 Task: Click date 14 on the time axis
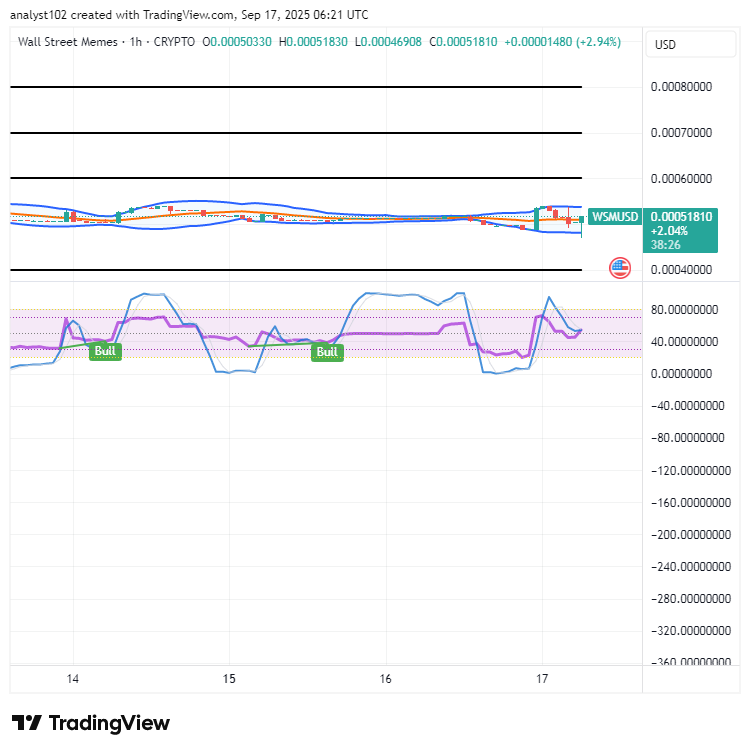[x=73, y=679]
